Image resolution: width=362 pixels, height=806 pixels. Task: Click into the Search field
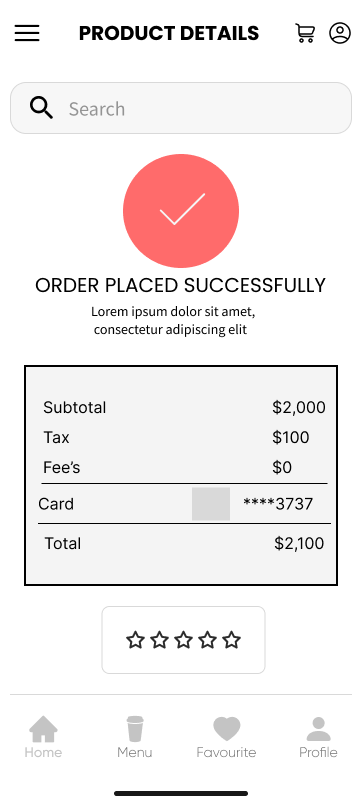[181, 108]
